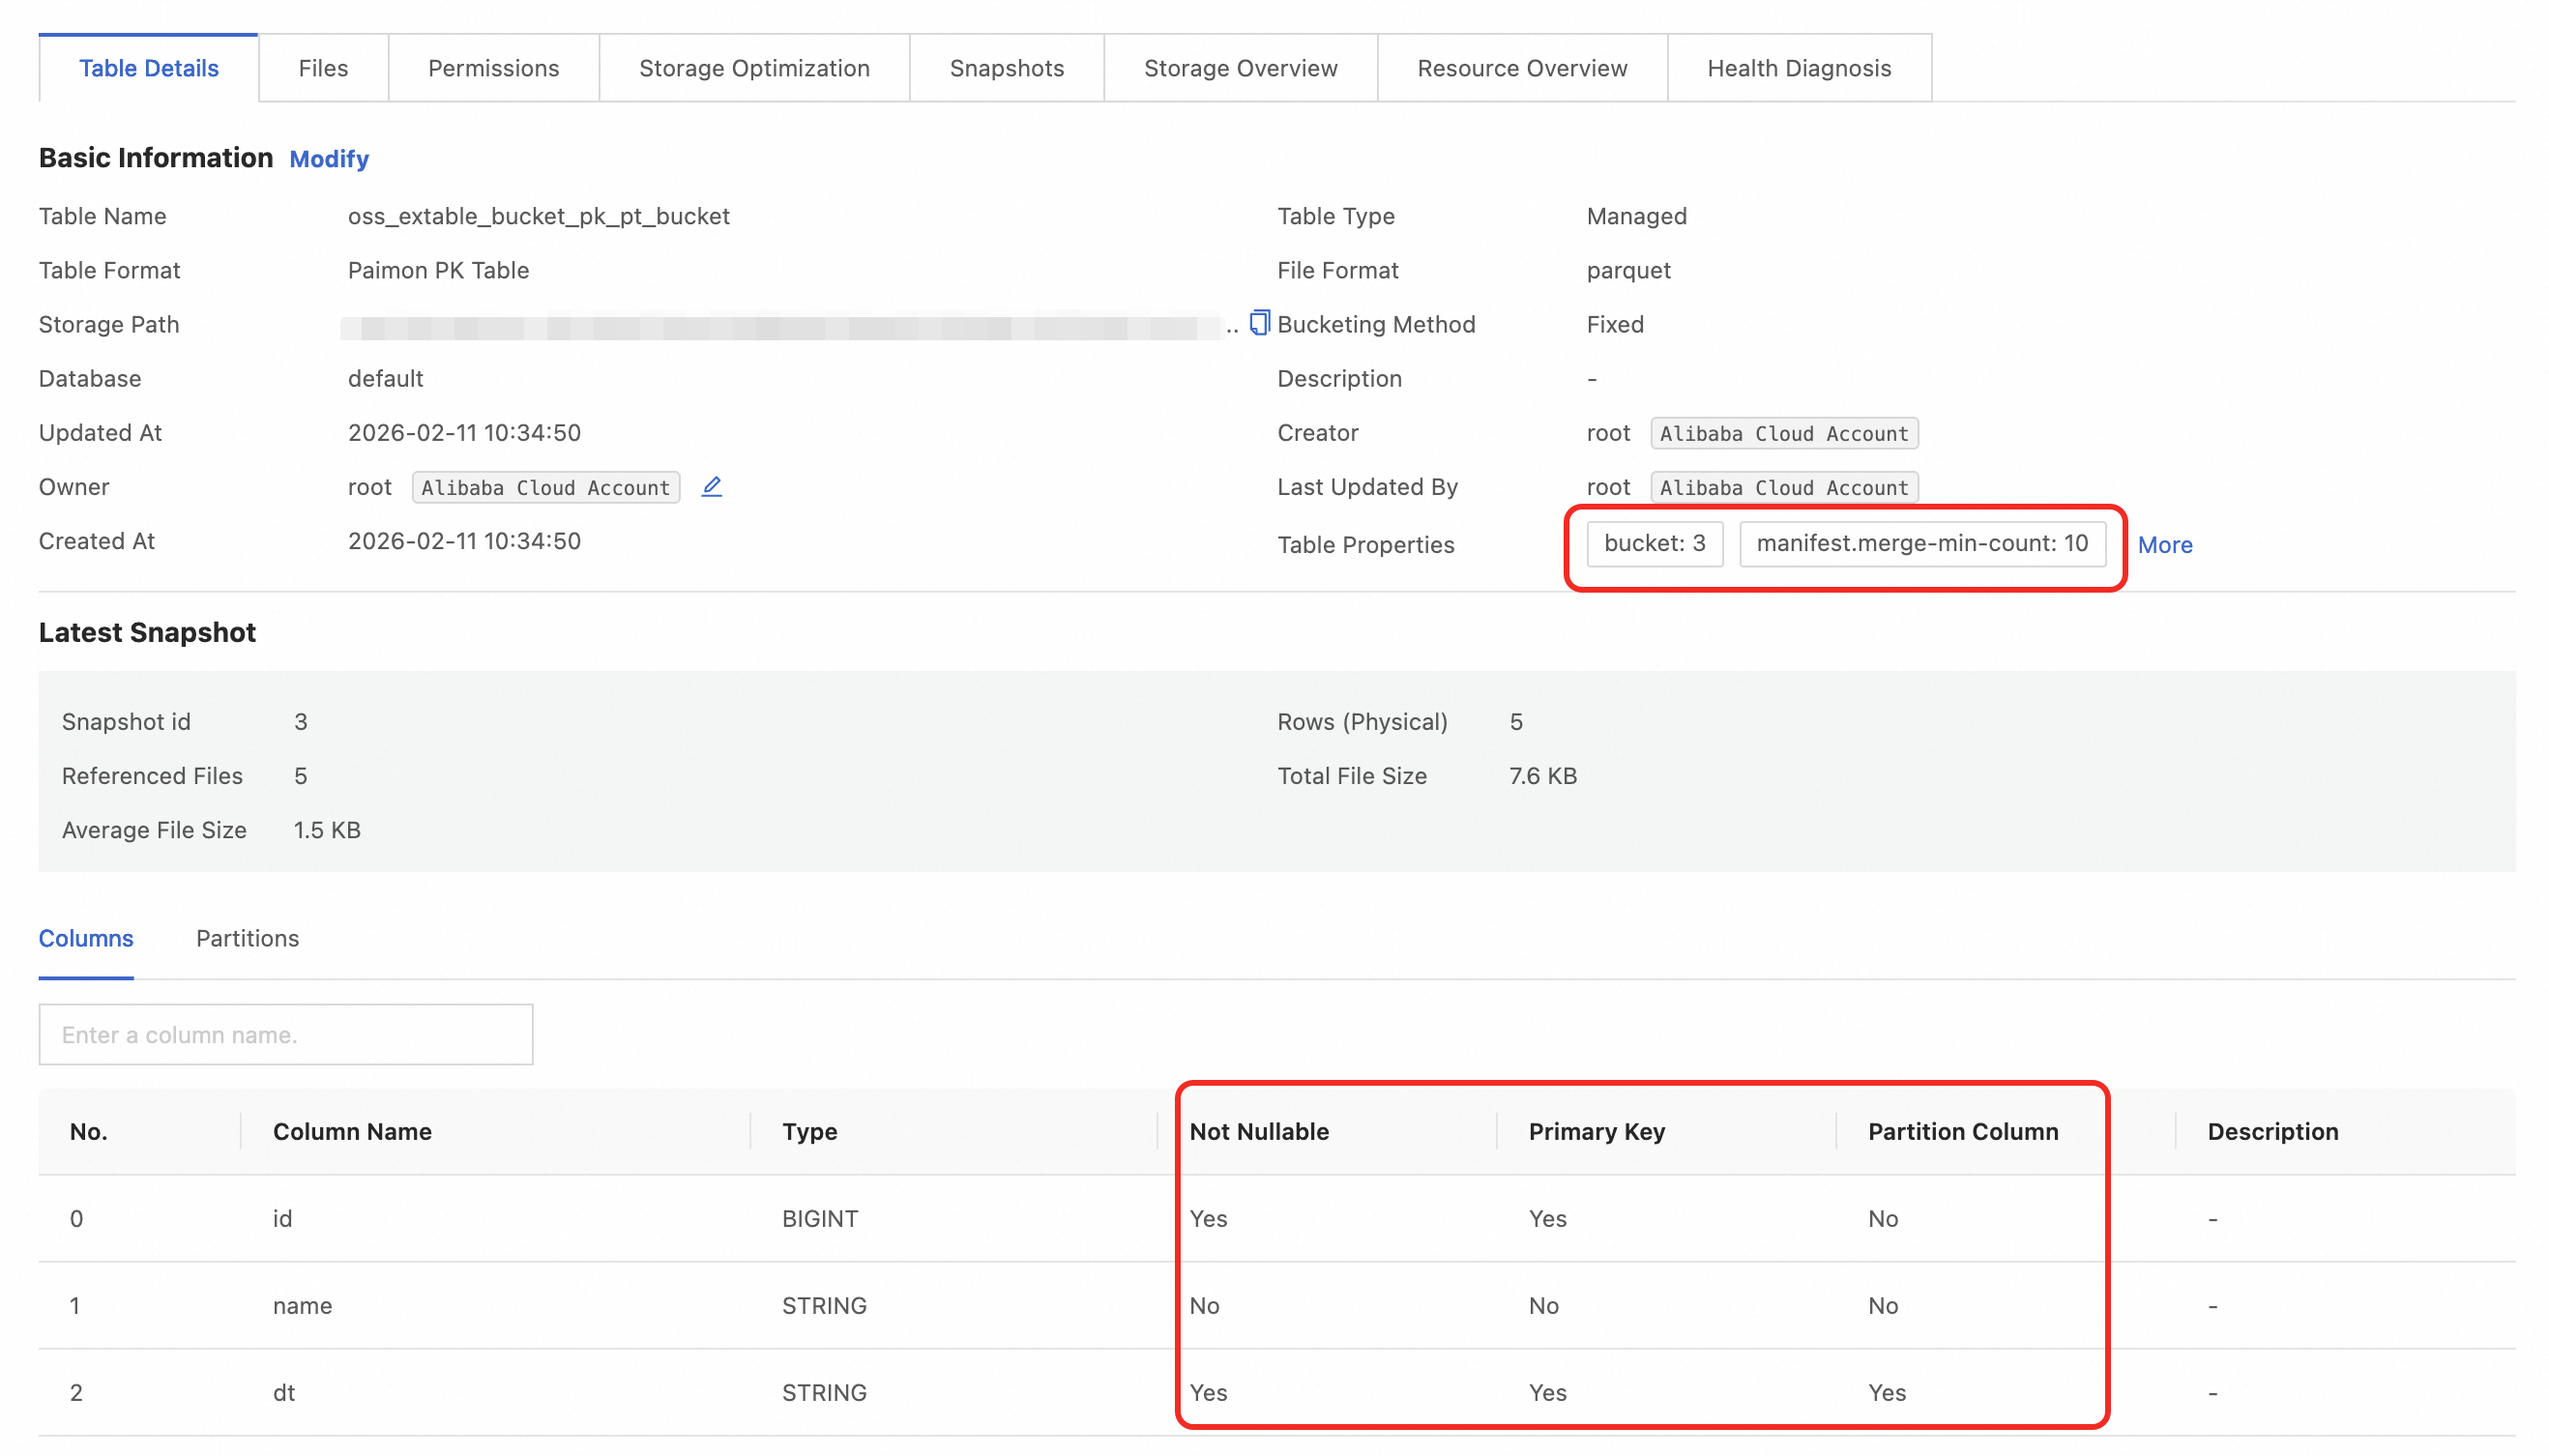Focus the column name search field

point(286,1034)
